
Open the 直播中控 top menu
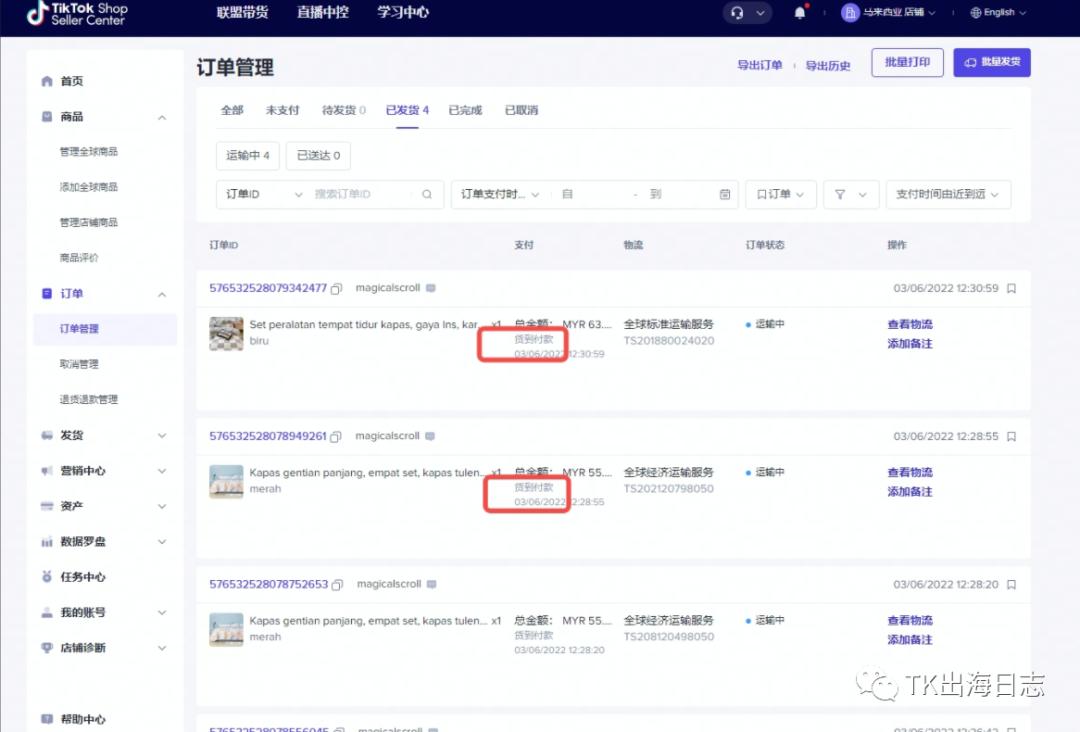(323, 13)
